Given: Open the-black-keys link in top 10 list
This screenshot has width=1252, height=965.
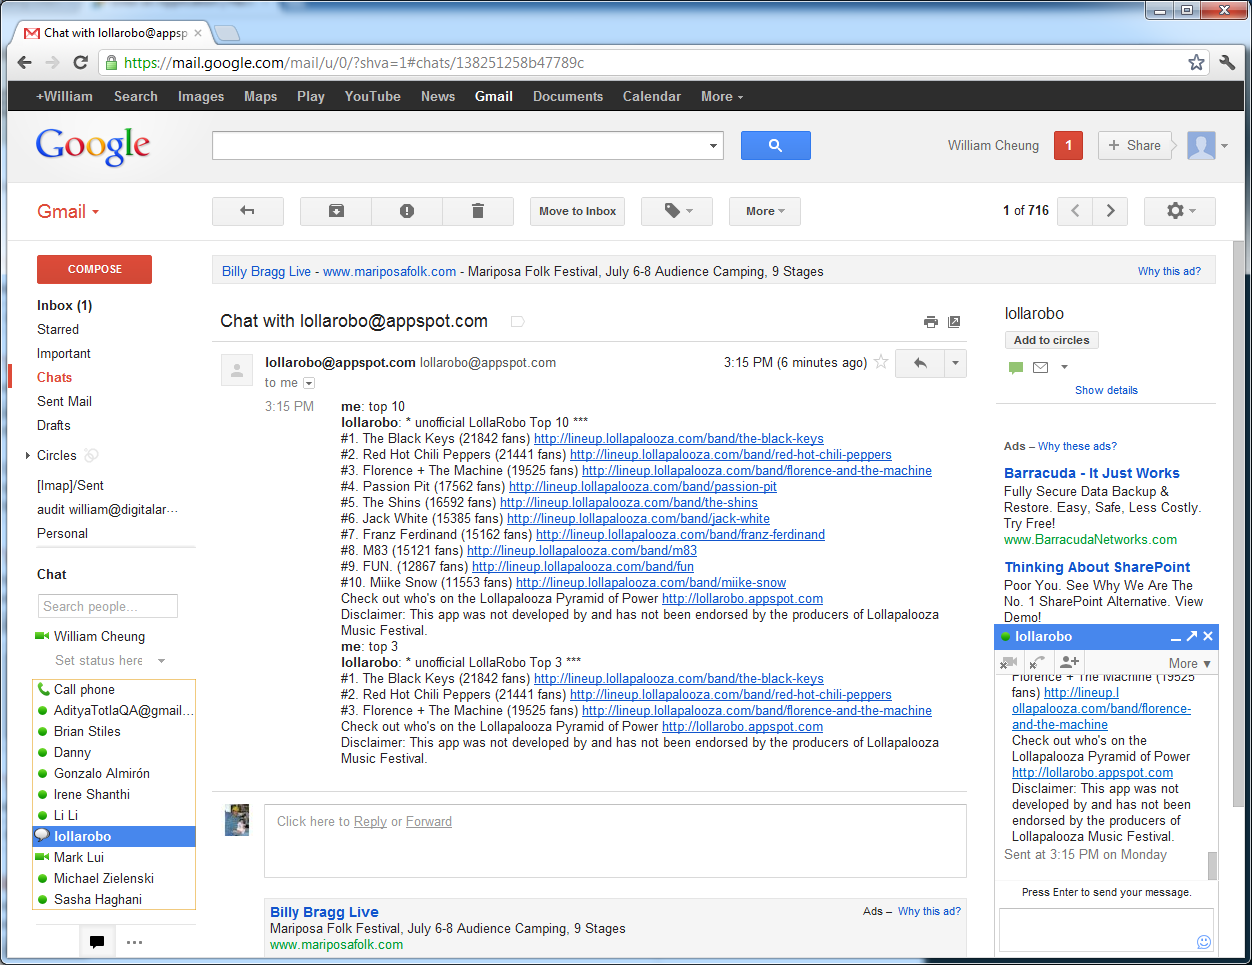Looking at the screenshot, I should pos(679,438).
